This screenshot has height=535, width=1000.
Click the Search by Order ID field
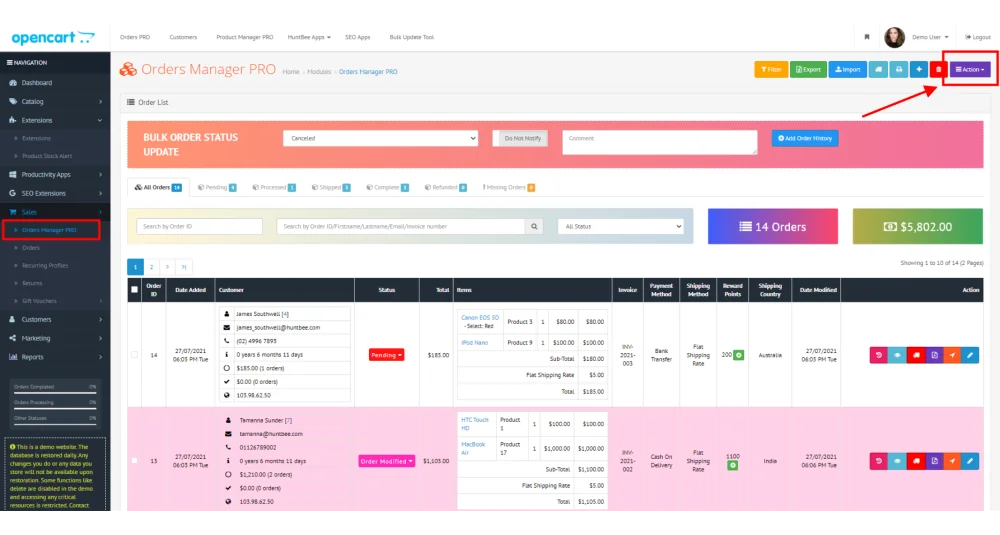[x=199, y=226]
